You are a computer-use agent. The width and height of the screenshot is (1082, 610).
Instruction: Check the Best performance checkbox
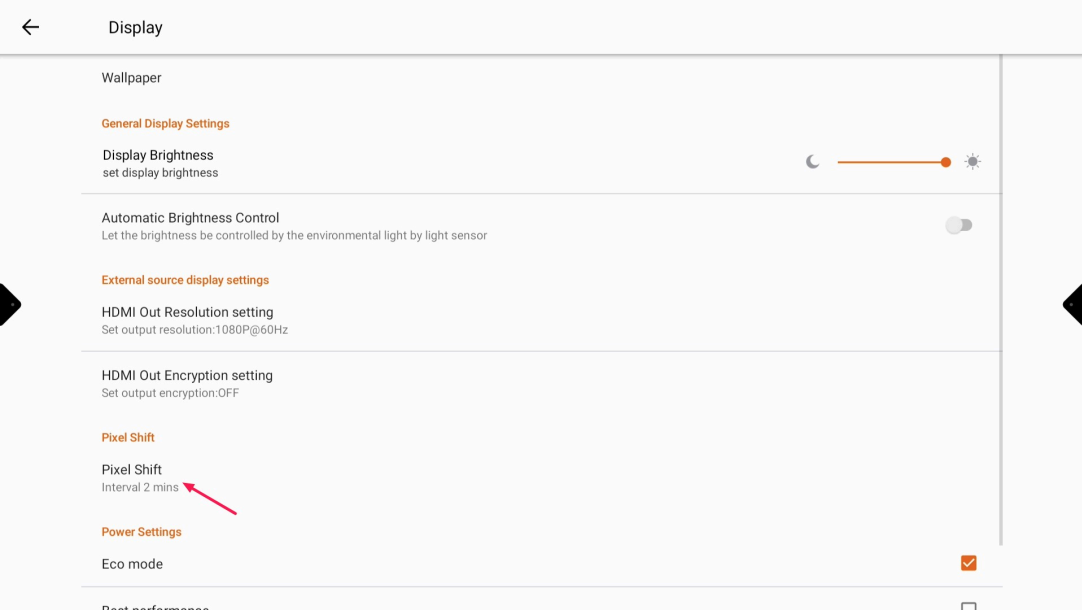click(968, 606)
